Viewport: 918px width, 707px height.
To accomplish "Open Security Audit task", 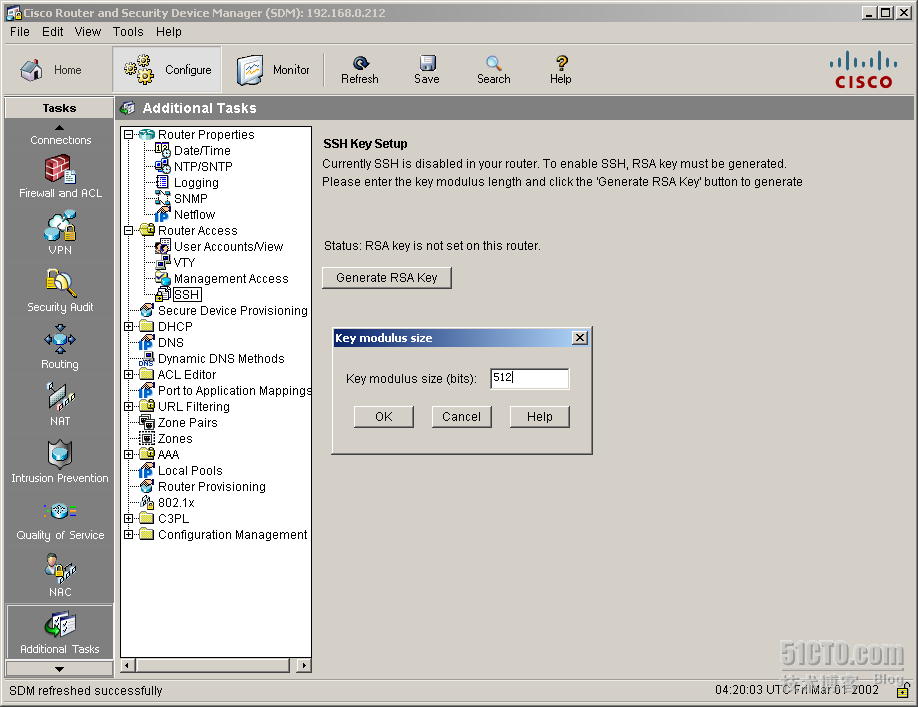I will [60, 290].
